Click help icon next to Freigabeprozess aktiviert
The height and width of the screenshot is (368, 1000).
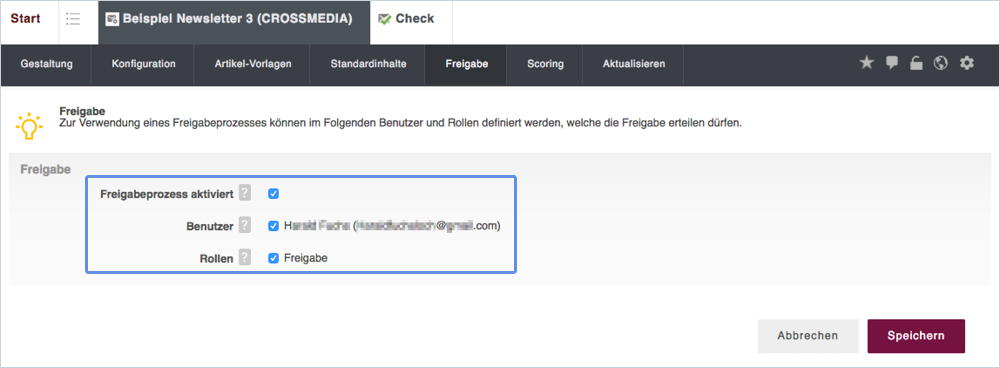tap(245, 194)
